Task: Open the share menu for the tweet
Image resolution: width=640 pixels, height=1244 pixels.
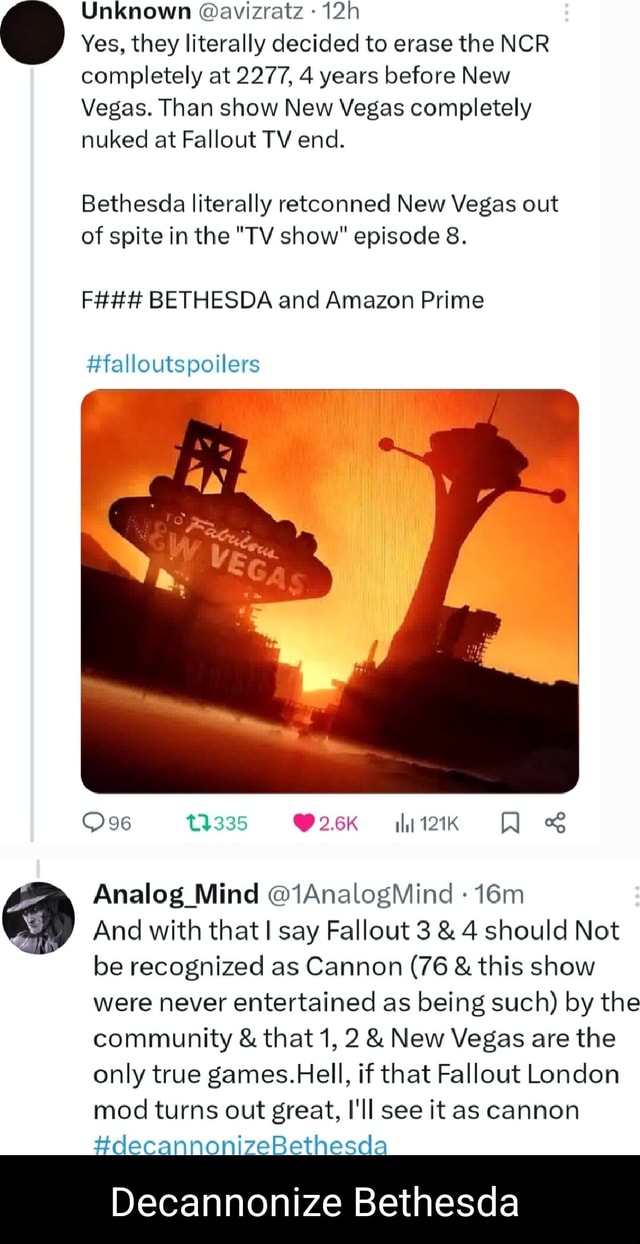Action: 556,822
